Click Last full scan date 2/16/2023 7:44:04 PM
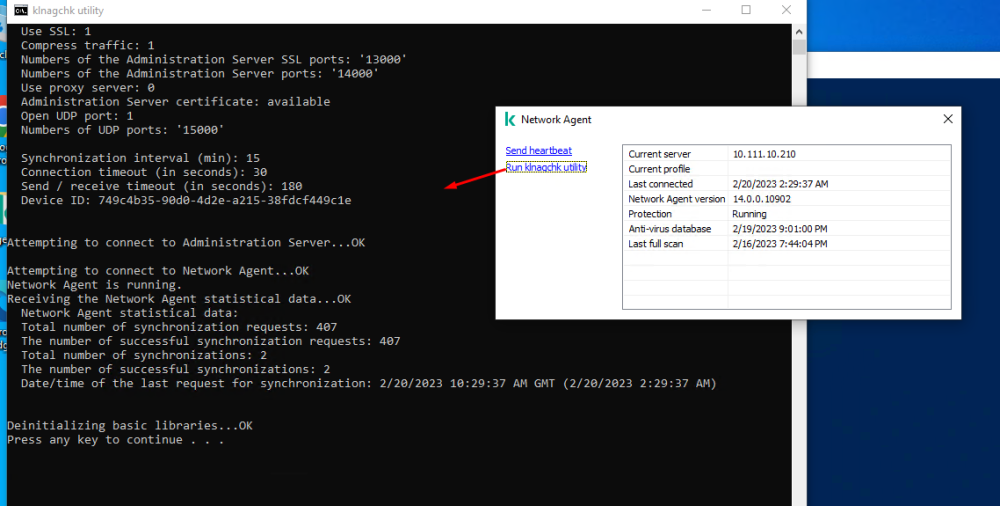This screenshot has height=506, width=1000. pos(779,244)
